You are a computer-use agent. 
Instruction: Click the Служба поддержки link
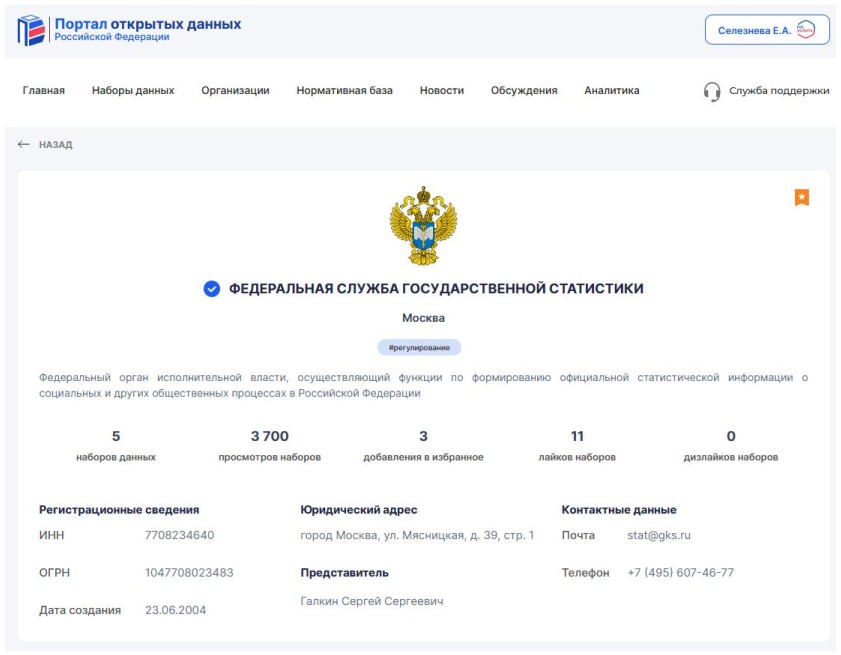point(778,91)
